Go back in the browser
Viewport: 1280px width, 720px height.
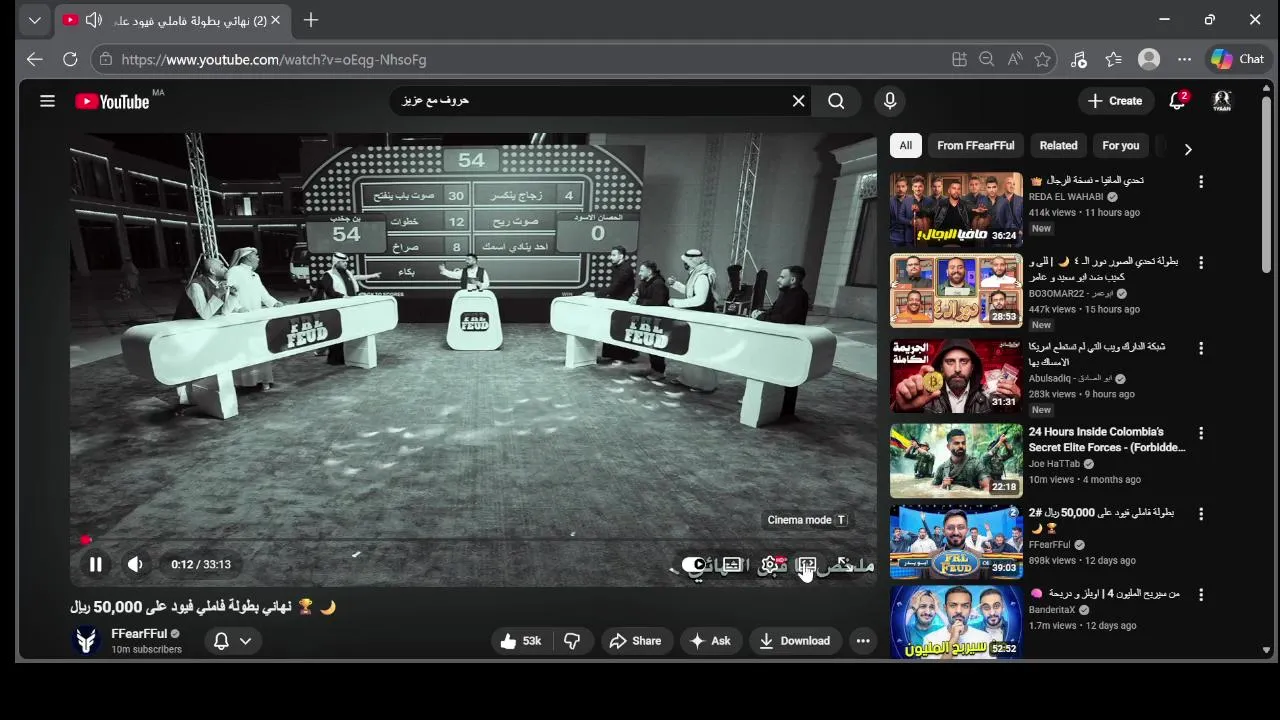(35, 60)
